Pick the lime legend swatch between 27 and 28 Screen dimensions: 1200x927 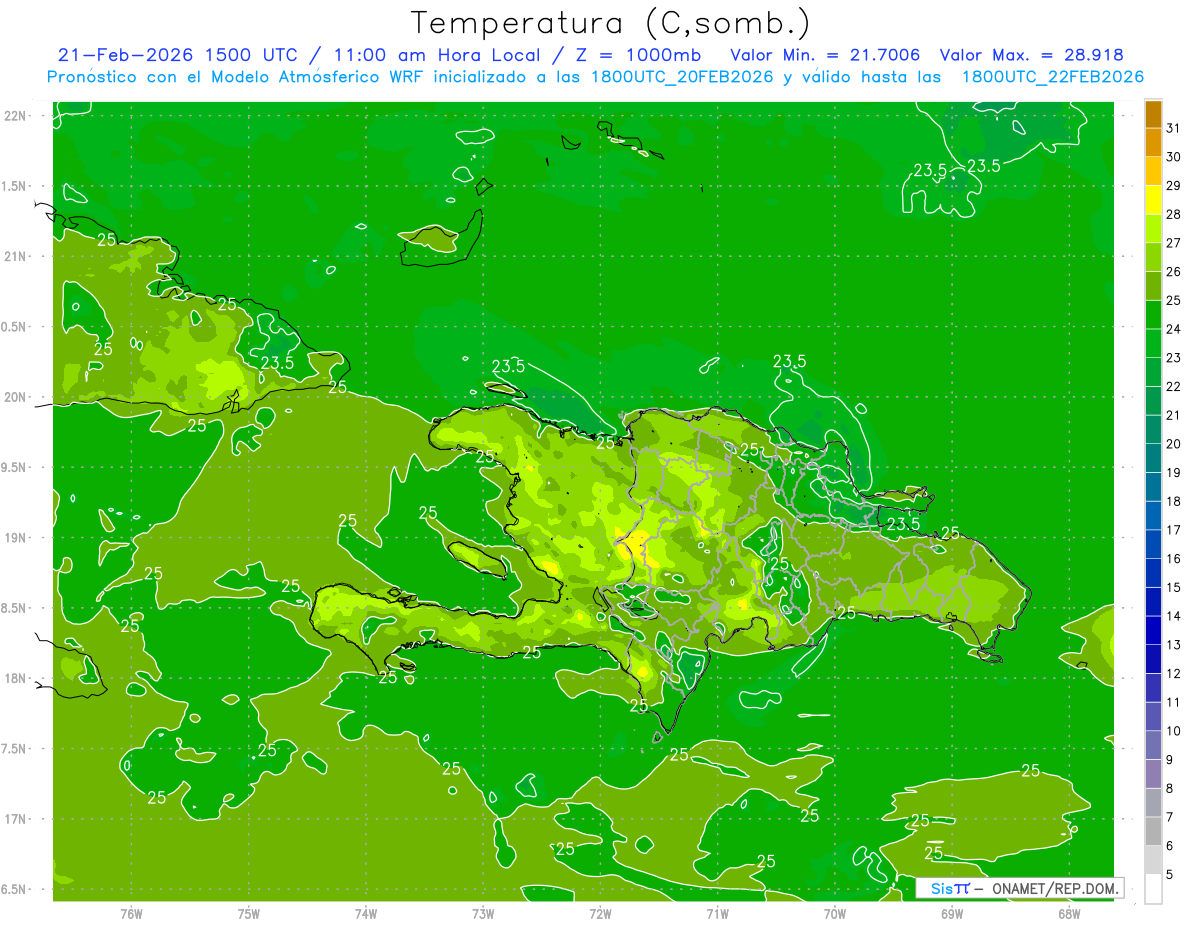click(x=1153, y=229)
